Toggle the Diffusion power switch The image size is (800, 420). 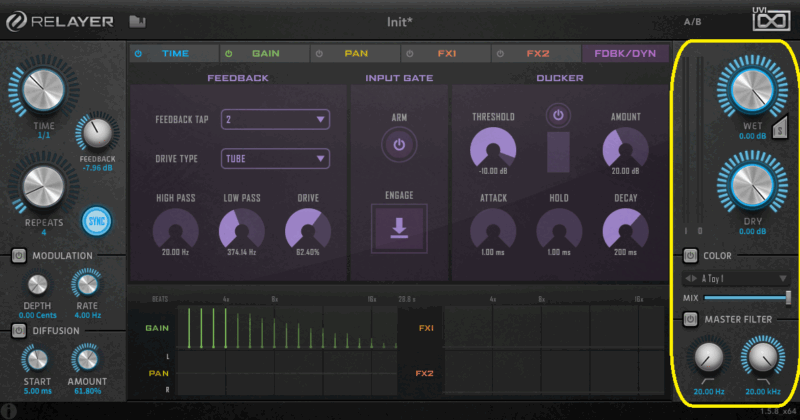point(18,330)
